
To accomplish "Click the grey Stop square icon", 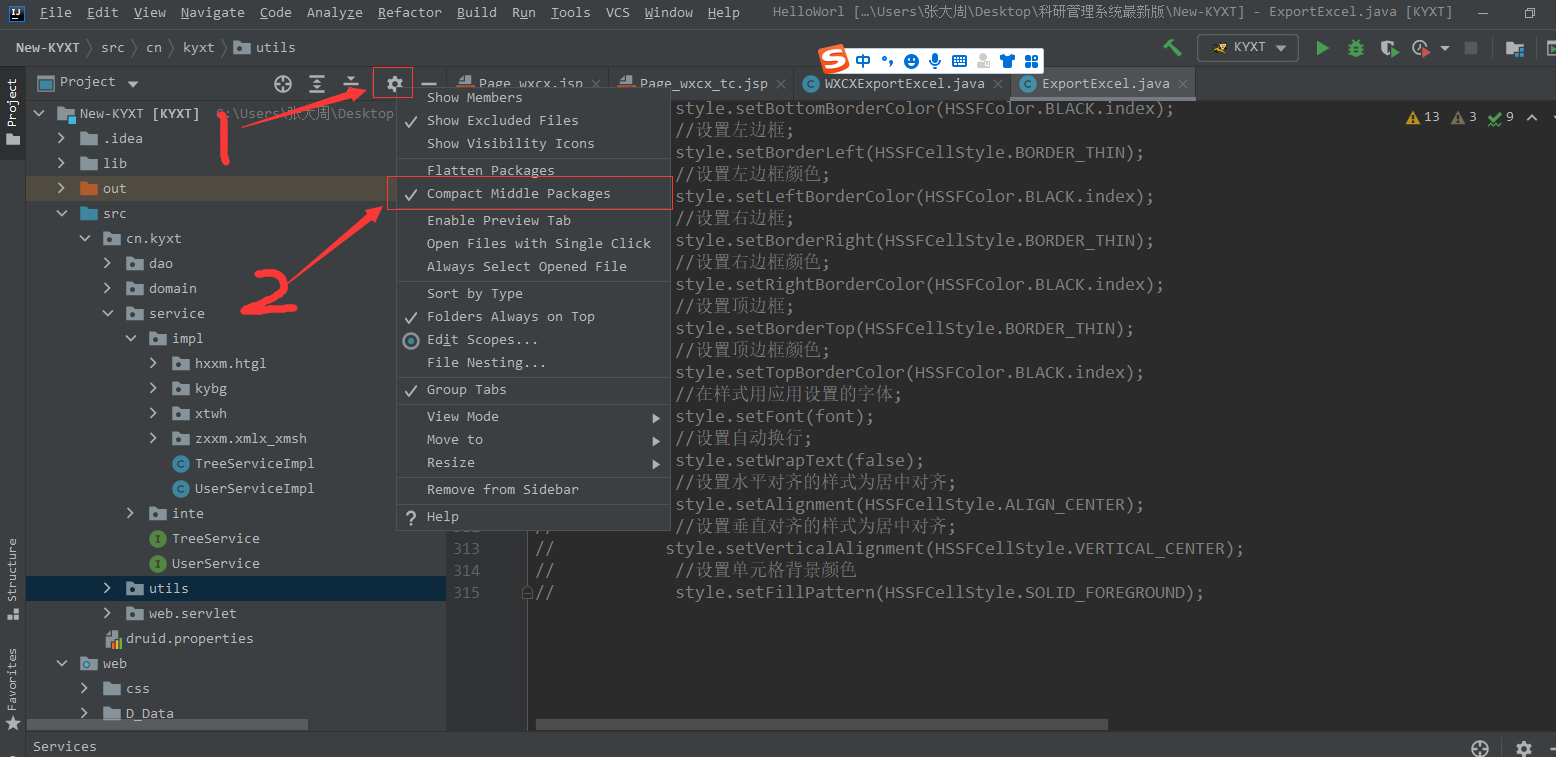I will tap(1471, 48).
